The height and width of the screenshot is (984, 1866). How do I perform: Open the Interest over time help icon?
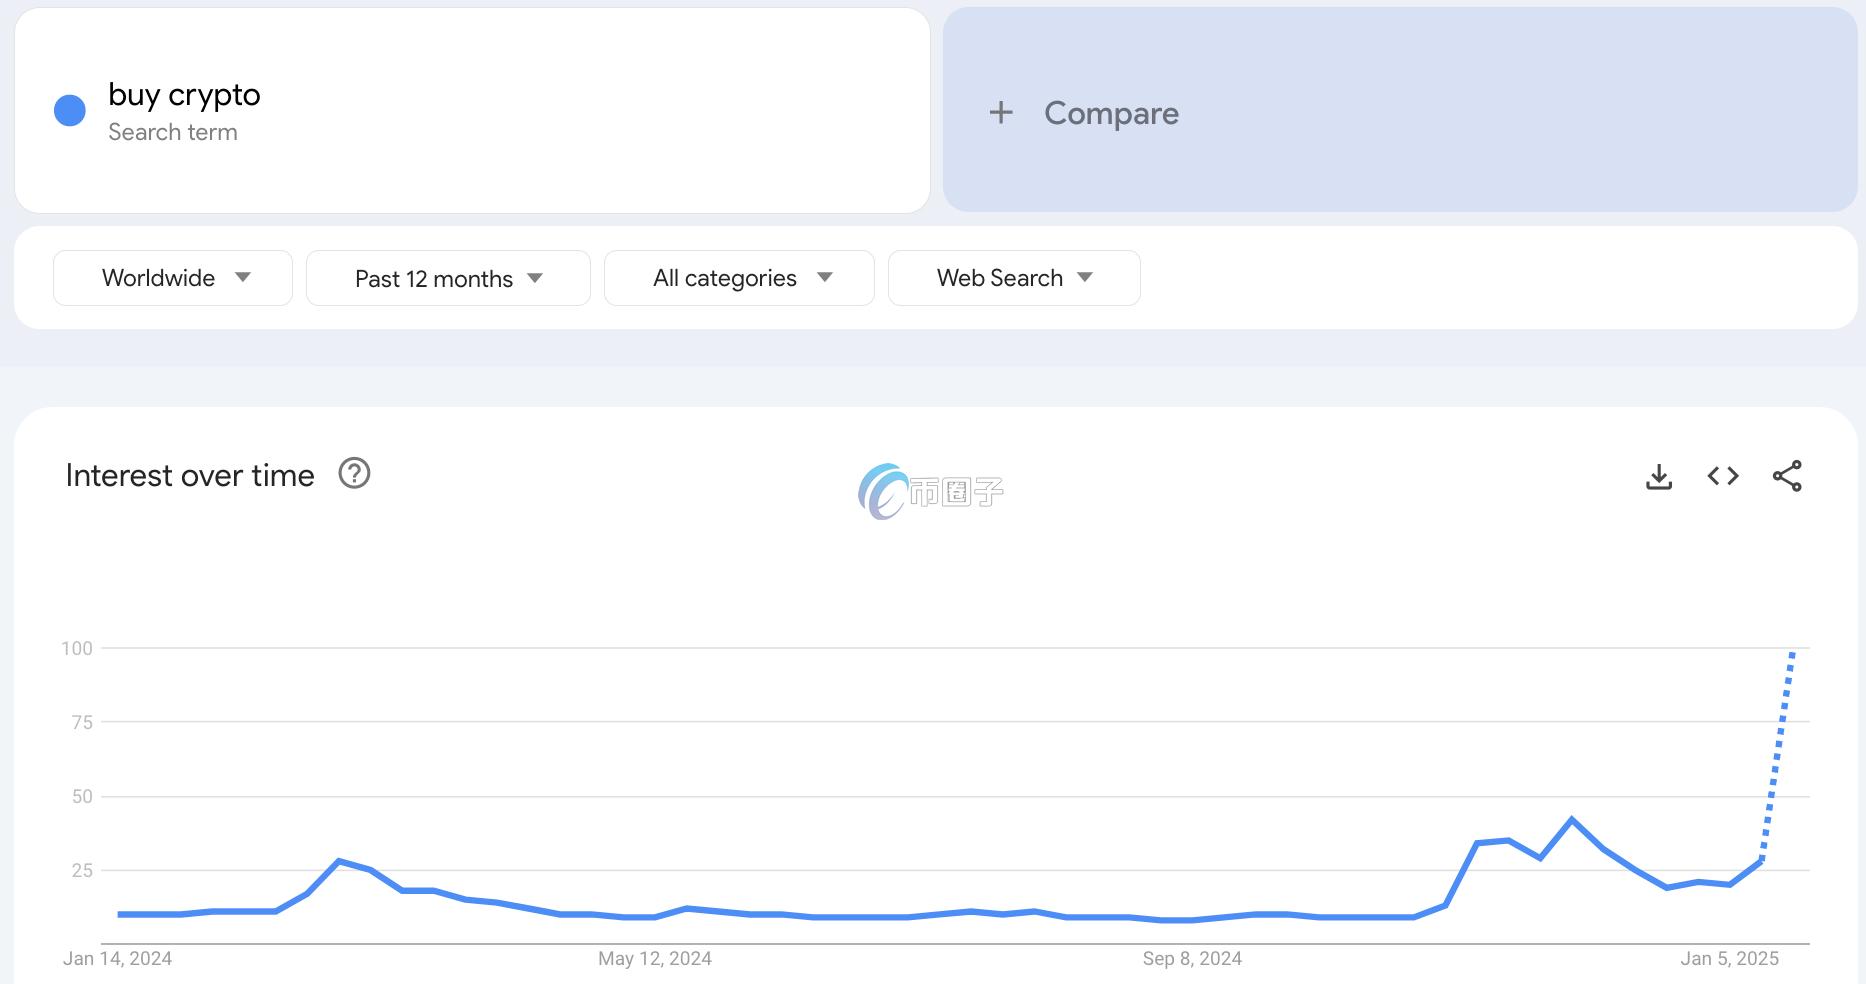click(354, 473)
